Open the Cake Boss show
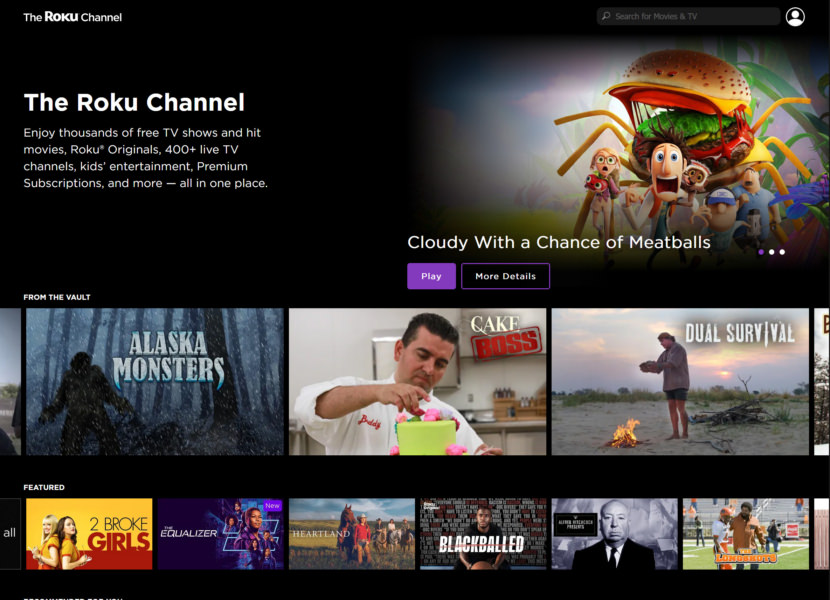Screen dimensions: 830x600 [416, 381]
